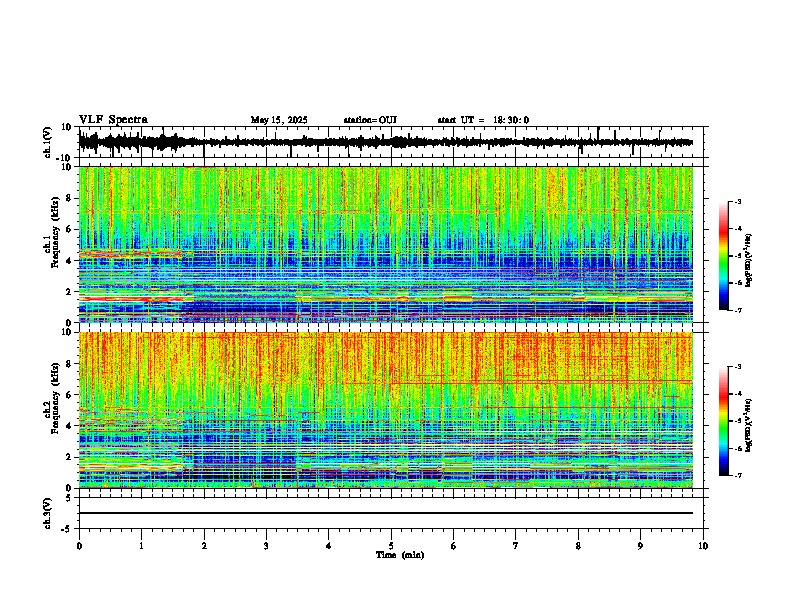This screenshot has width=792, height=612.
Task: Click the "2" kHz tick of ch.1 spectrogram
Action: coord(71,291)
